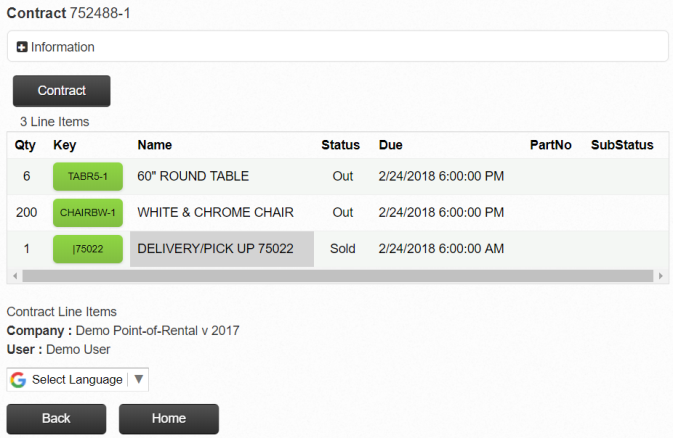
Task: Open the Select Language dropdown arrow
Action: point(139,380)
